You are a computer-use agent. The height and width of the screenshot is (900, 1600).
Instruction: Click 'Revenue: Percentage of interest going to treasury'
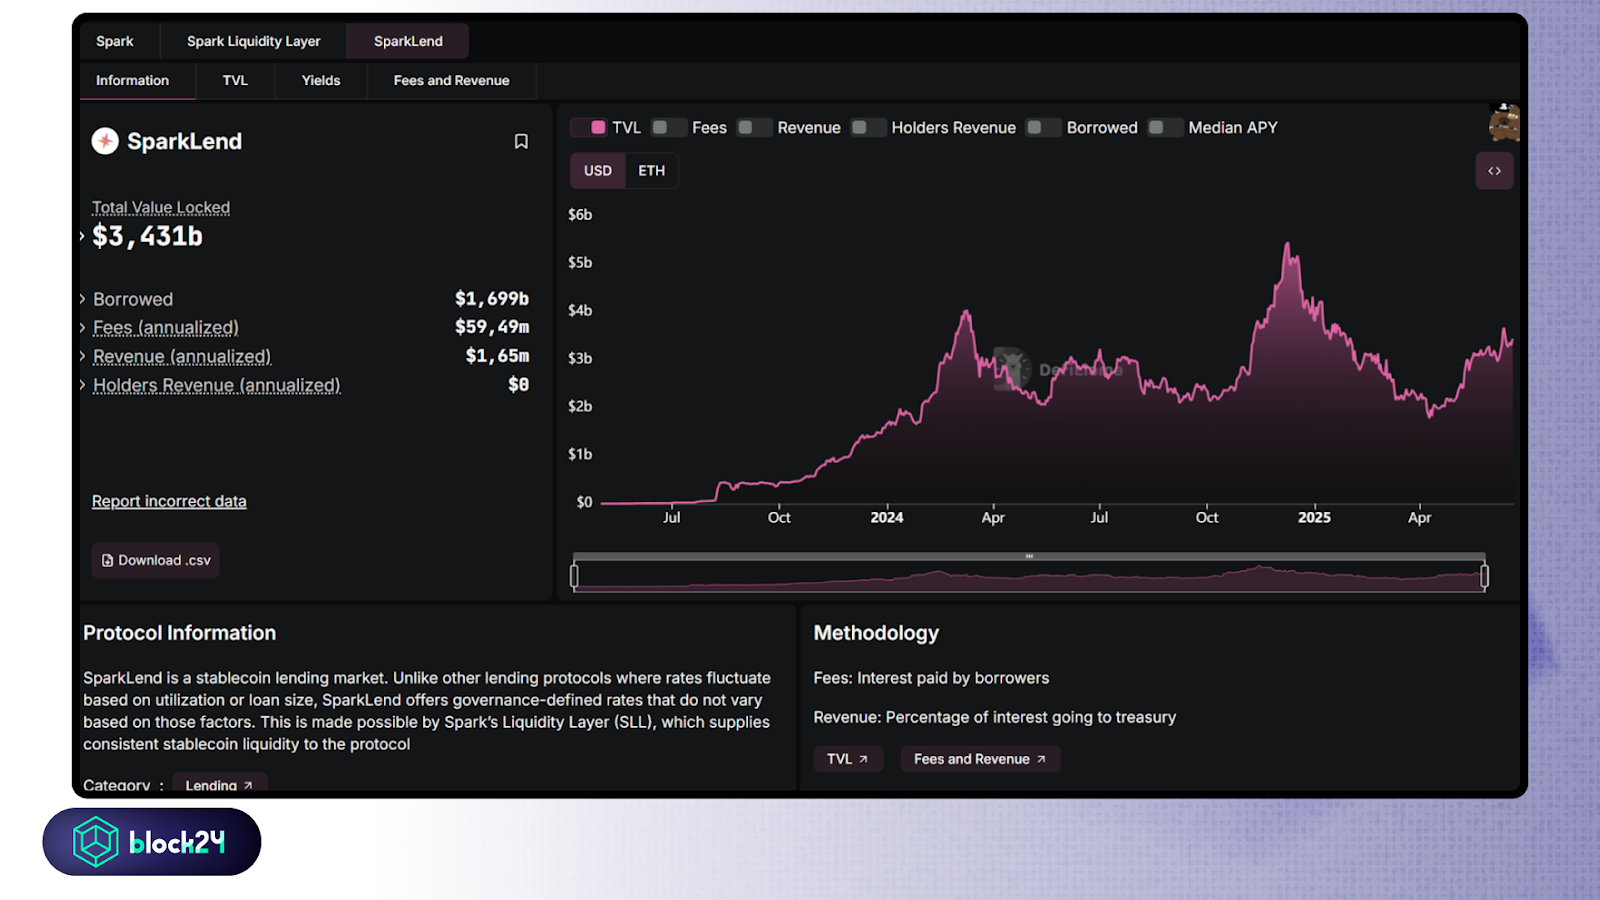995,717
